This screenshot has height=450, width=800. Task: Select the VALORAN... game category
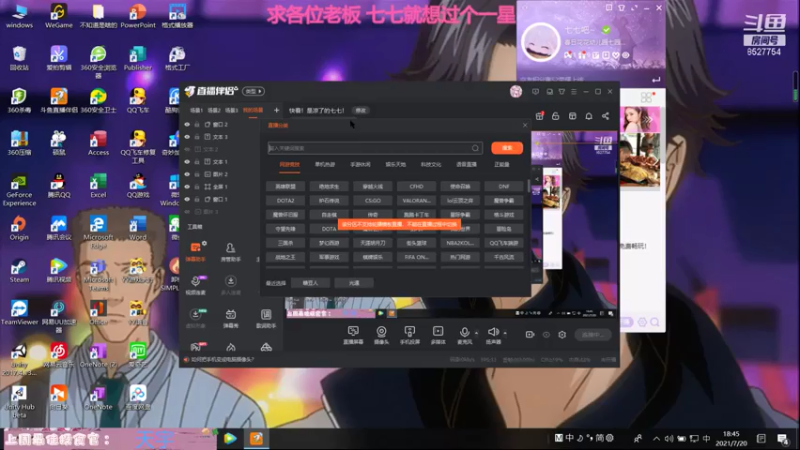point(416,201)
